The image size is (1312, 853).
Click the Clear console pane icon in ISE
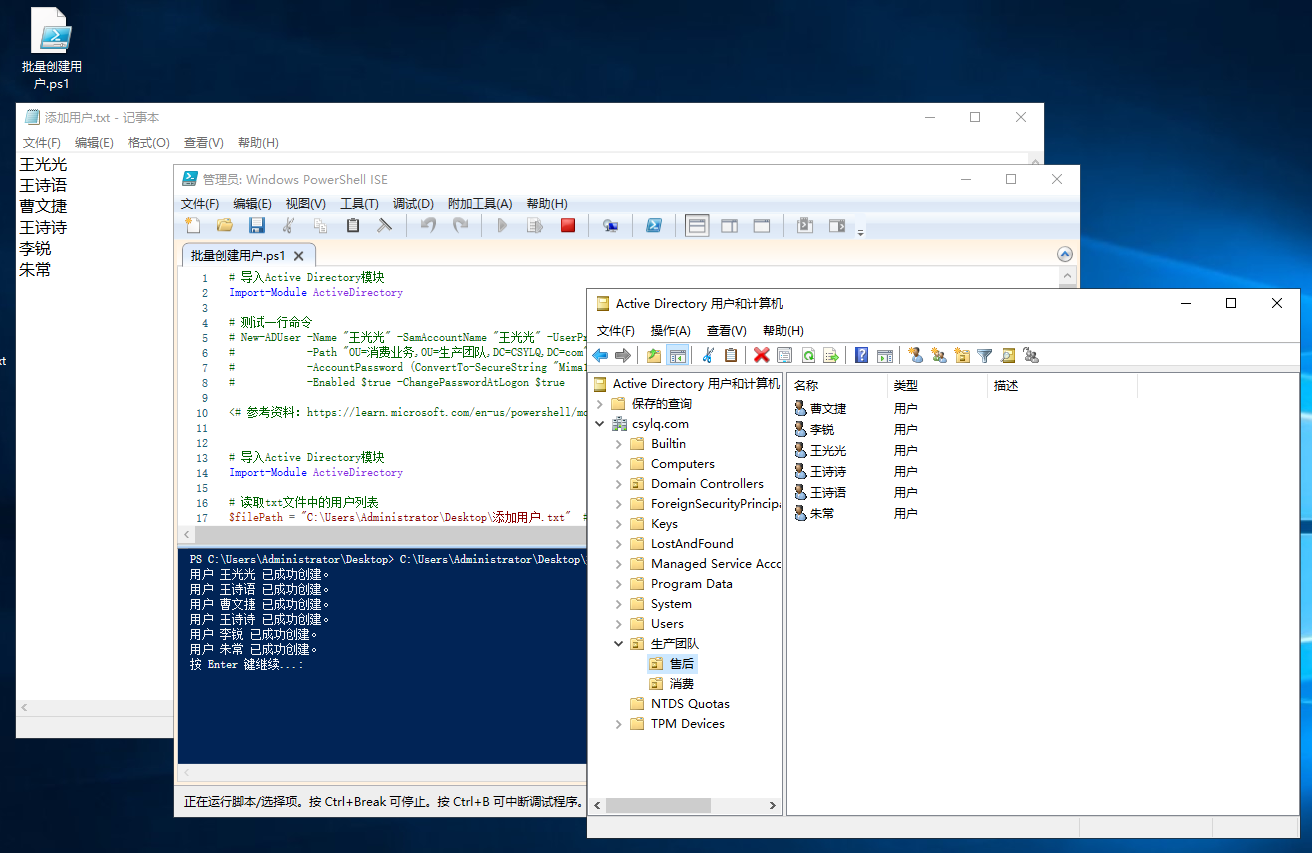tap(385, 226)
